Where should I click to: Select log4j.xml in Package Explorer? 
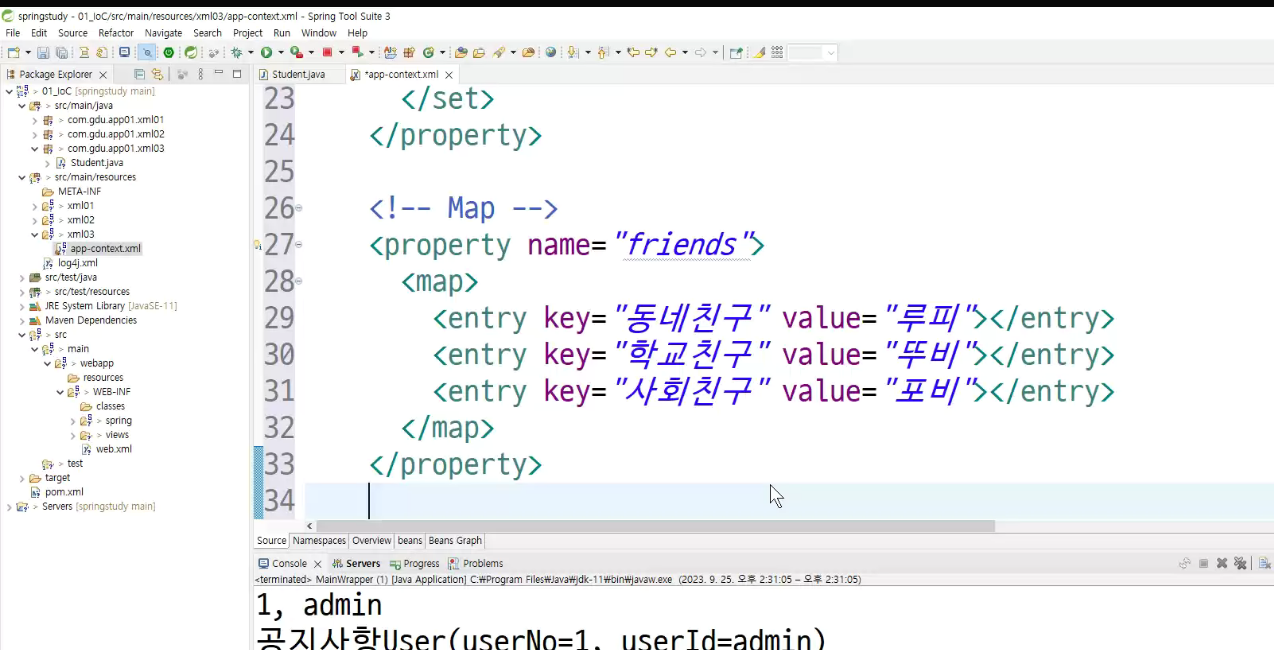click(77, 263)
